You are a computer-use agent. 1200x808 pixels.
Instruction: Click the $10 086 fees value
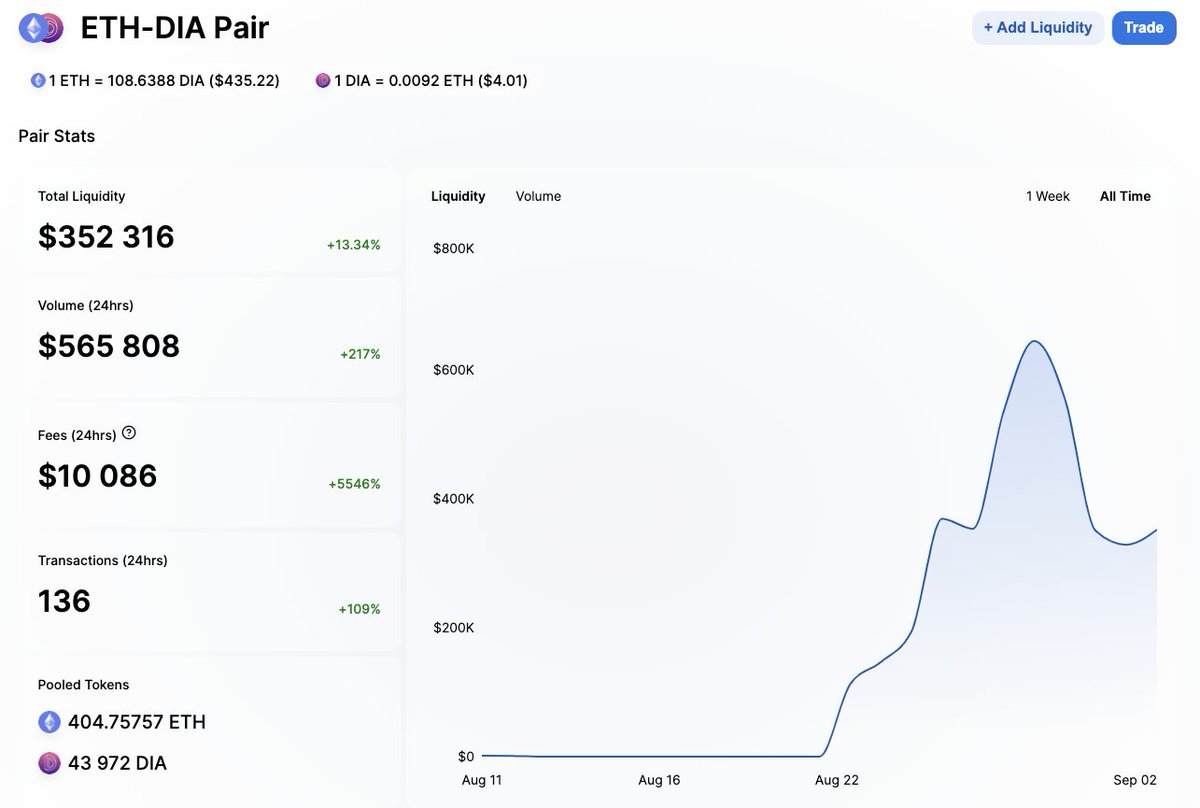98,476
